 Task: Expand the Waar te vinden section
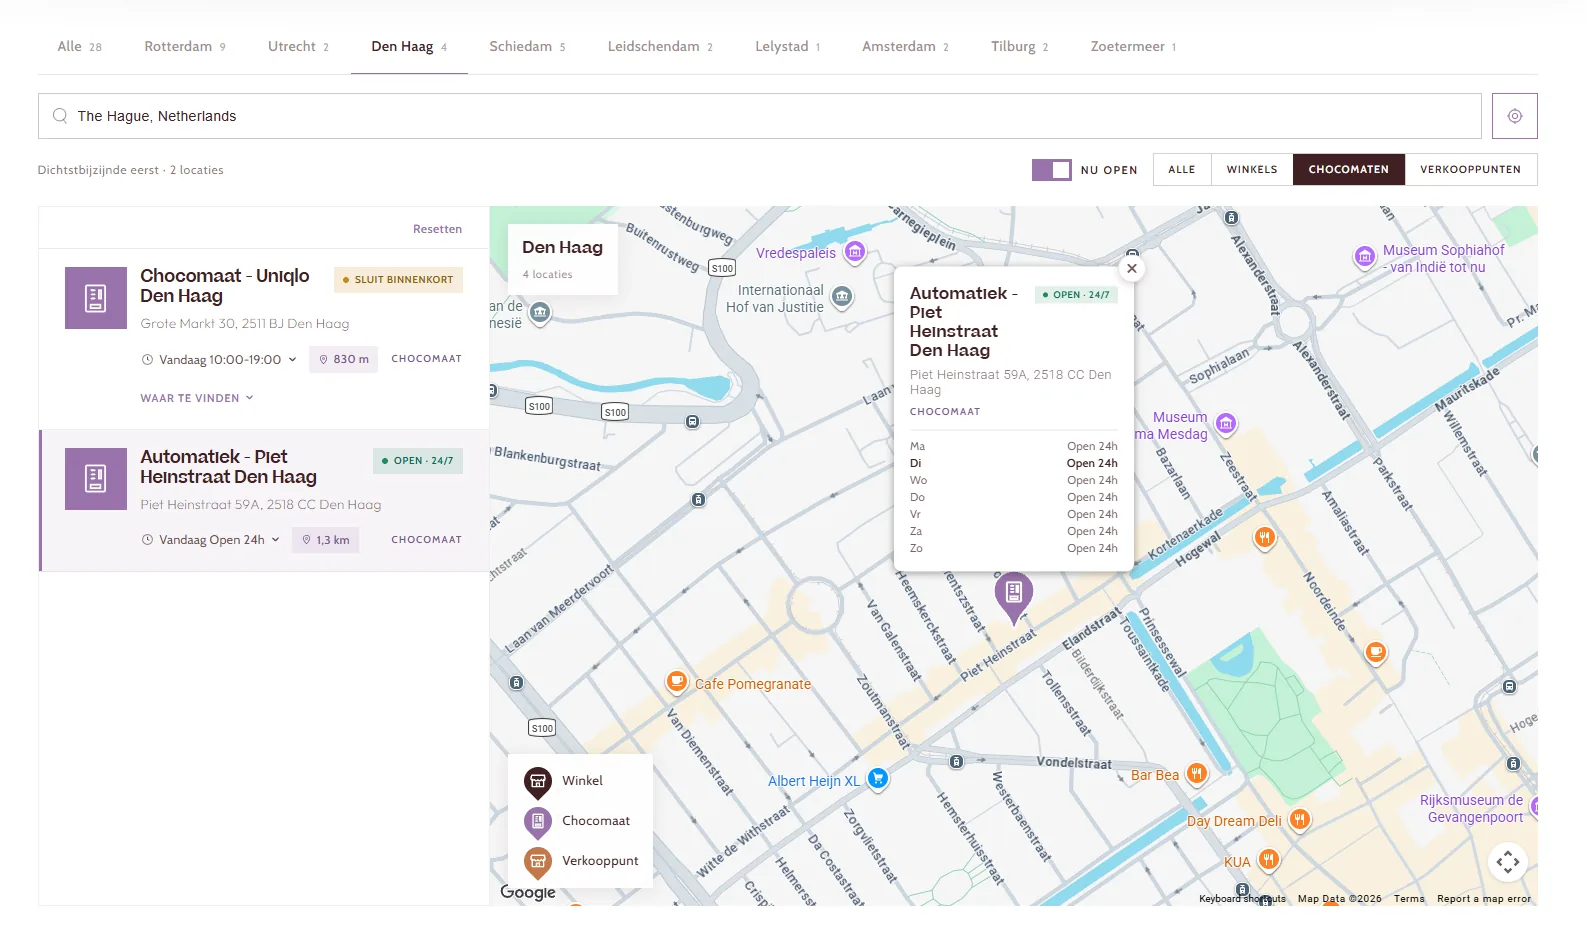[x=197, y=398]
